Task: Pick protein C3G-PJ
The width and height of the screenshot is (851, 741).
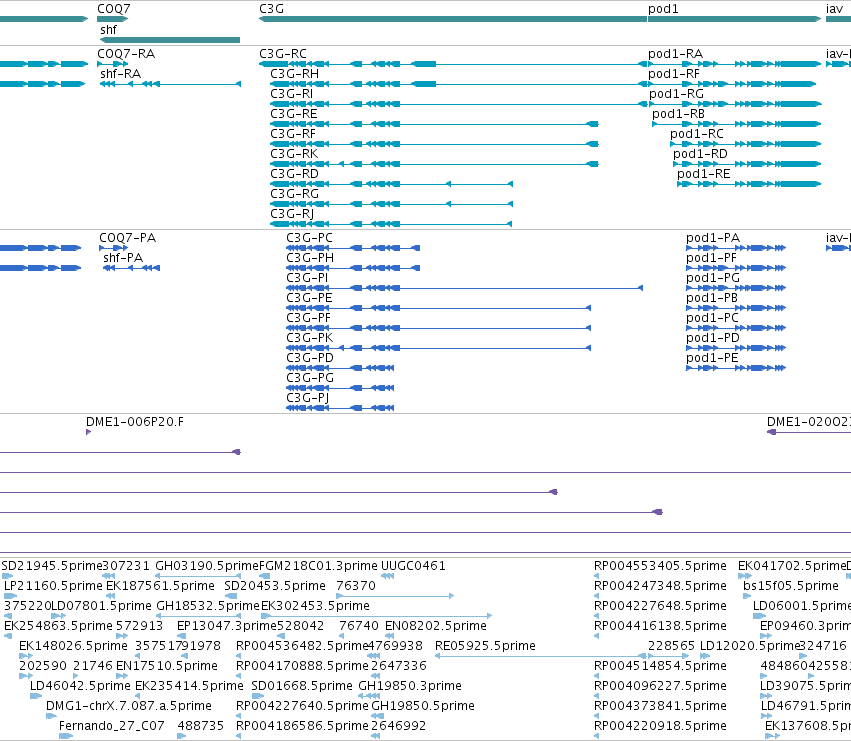Action: (x=308, y=398)
